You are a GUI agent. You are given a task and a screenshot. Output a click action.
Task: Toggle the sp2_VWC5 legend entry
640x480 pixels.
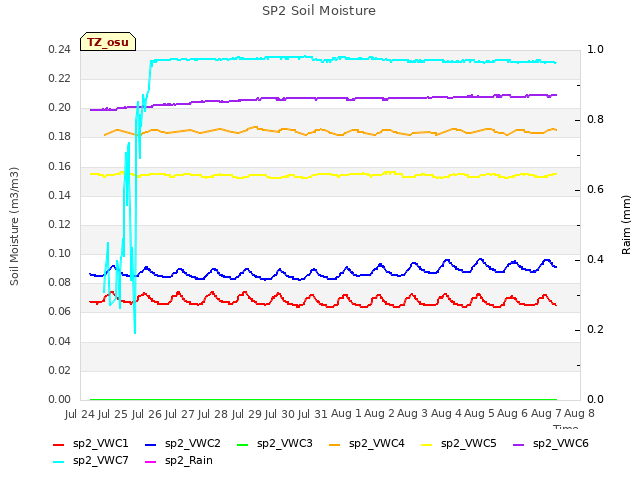[x=459, y=444]
